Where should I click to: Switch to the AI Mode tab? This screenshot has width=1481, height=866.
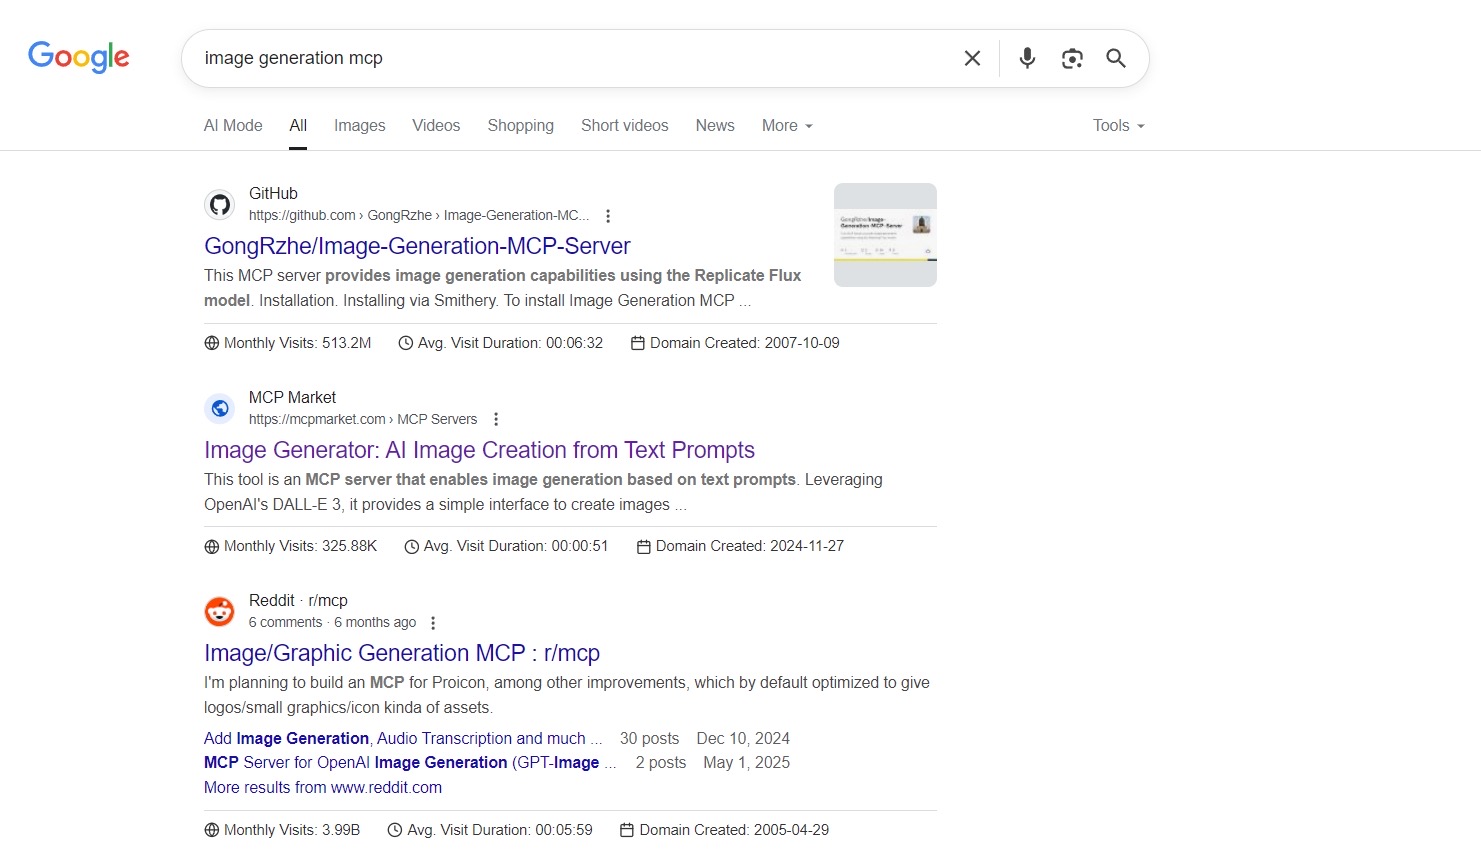(233, 126)
